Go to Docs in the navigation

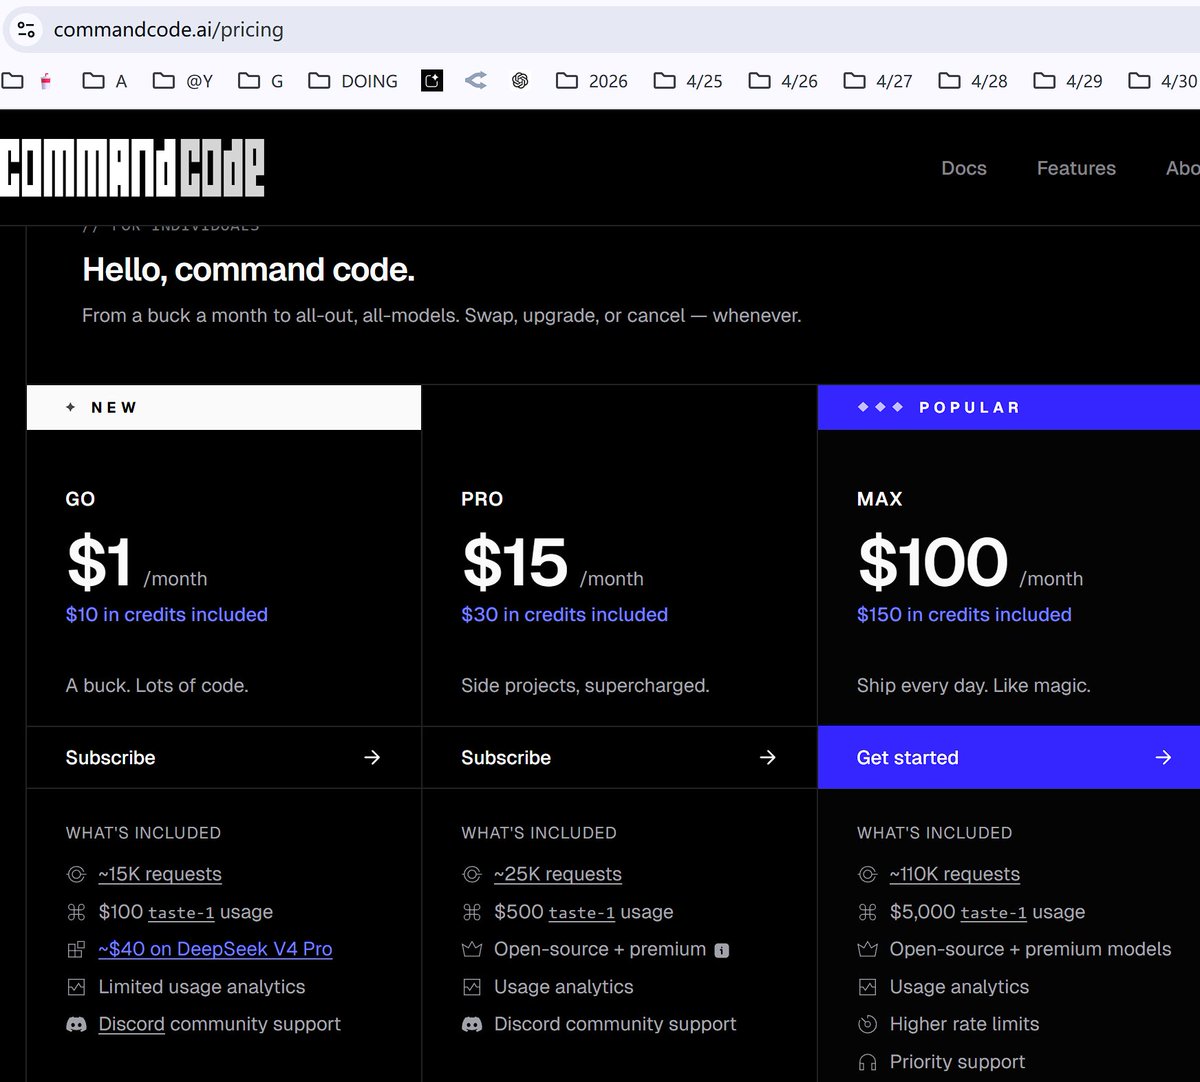964,168
